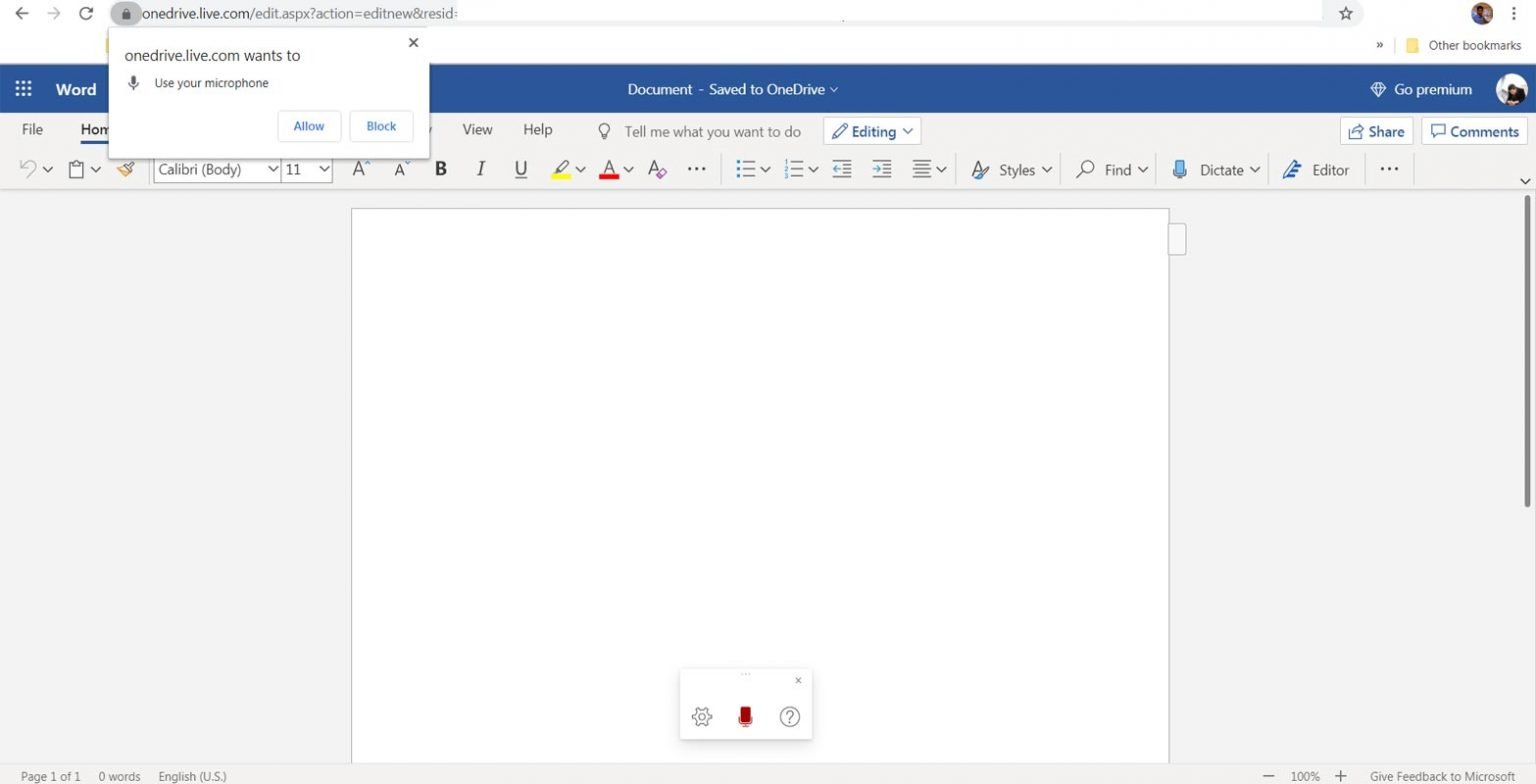The height and width of the screenshot is (784, 1536).
Task: Switch to the View ribbon tab
Action: (x=477, y=129)
